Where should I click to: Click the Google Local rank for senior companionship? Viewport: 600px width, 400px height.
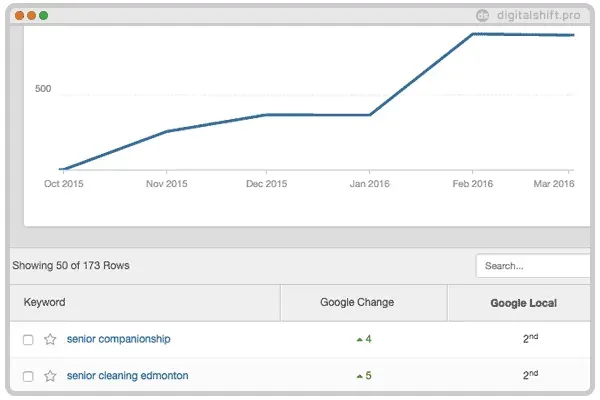(530, 339)
